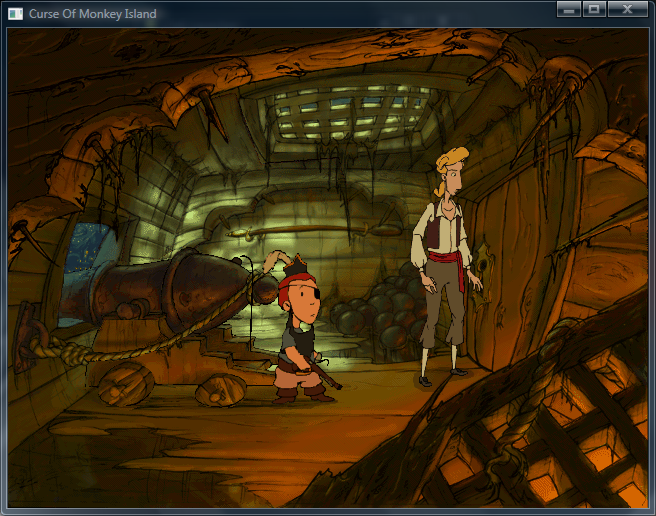Minimize the game window
656x516 pixels.
(569, 9)
